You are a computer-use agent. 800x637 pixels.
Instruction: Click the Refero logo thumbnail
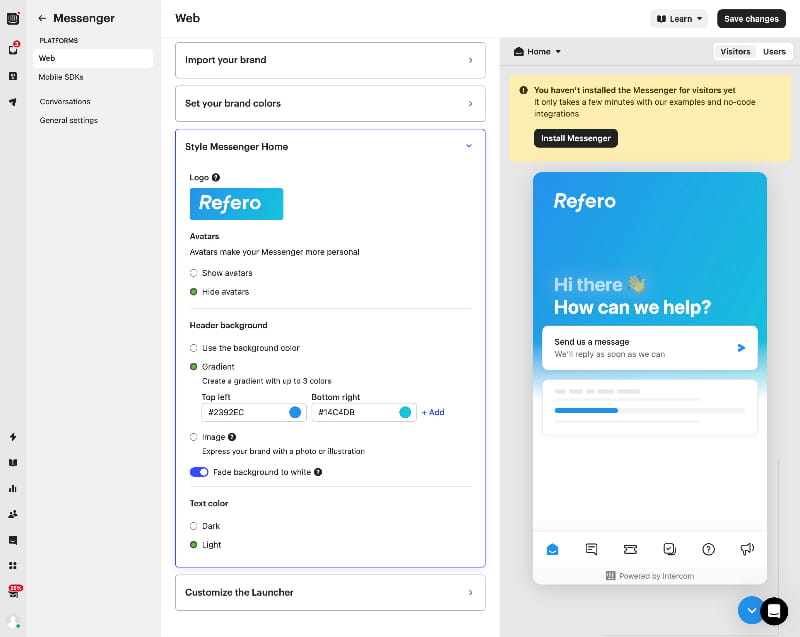click(x=236, y=204)
